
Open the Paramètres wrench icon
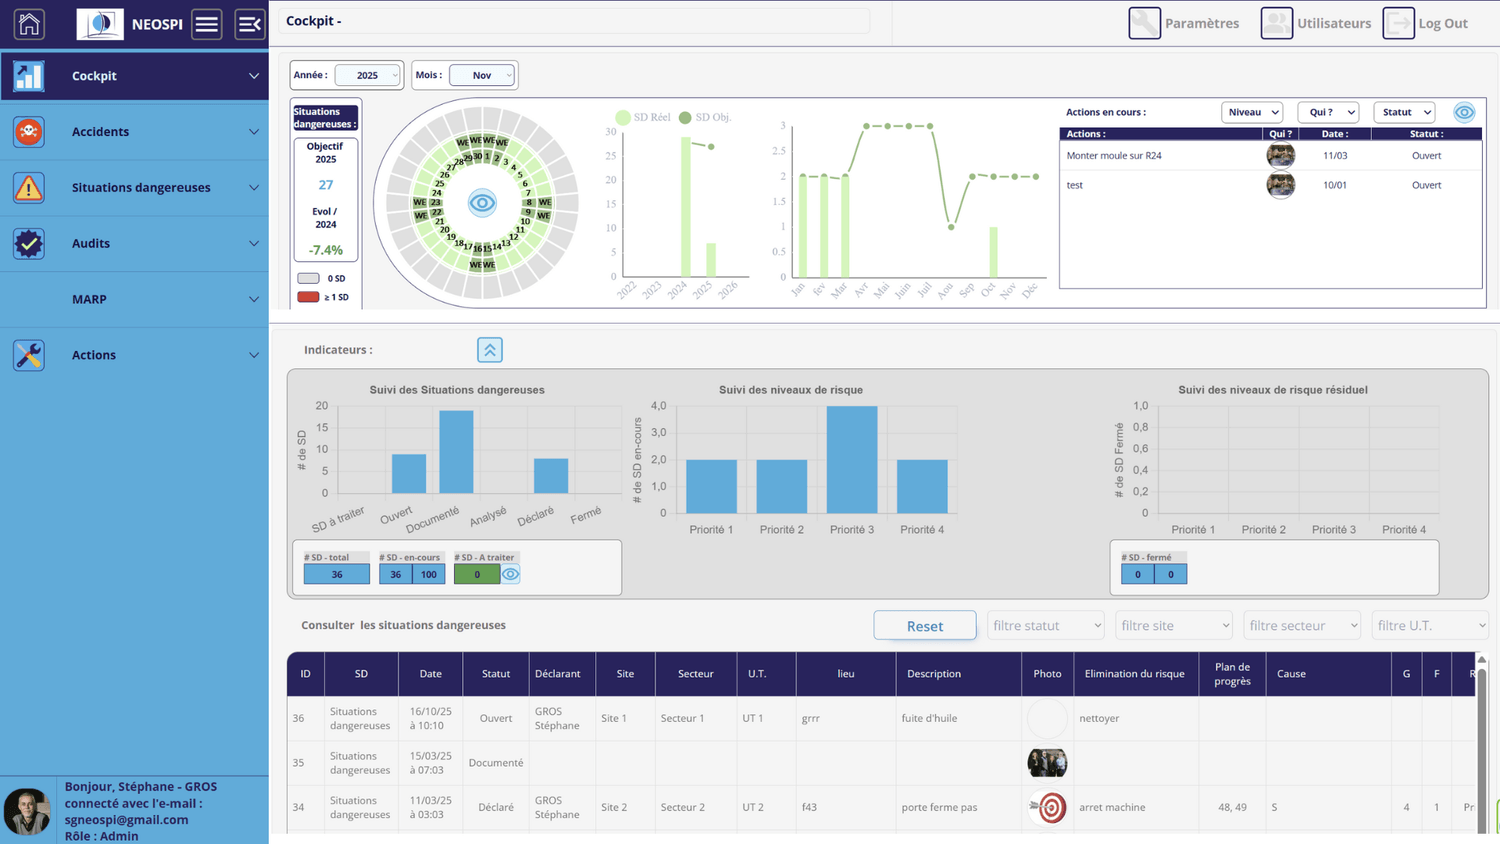1144,23
